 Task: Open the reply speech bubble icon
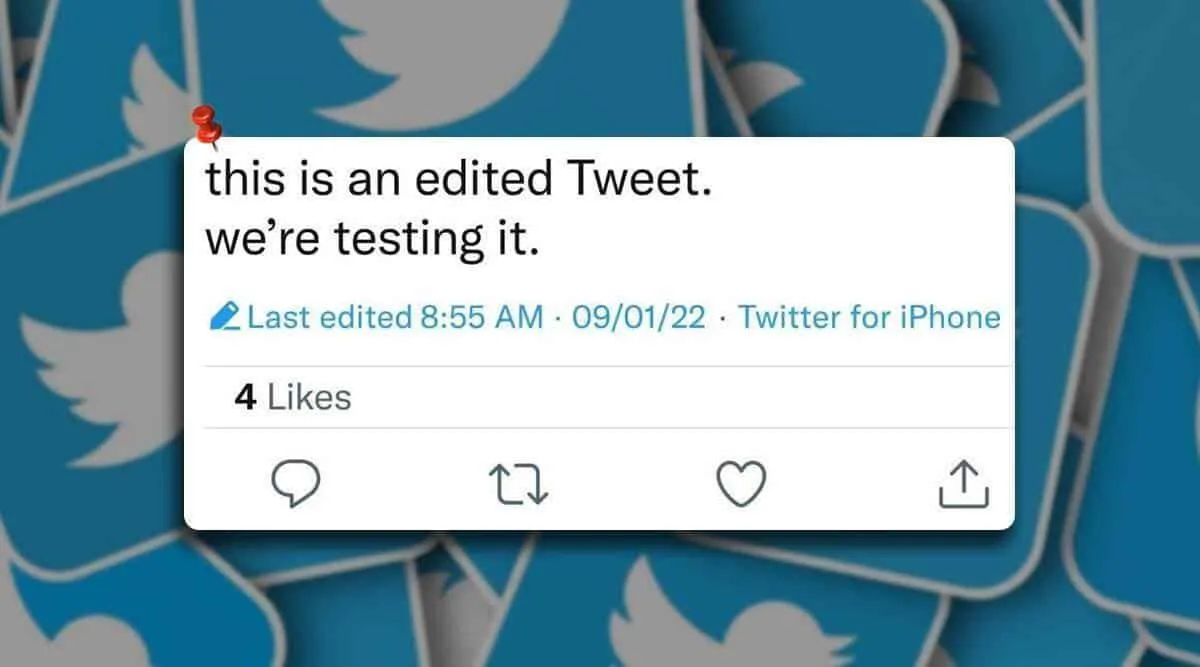[x=296, y=484]
